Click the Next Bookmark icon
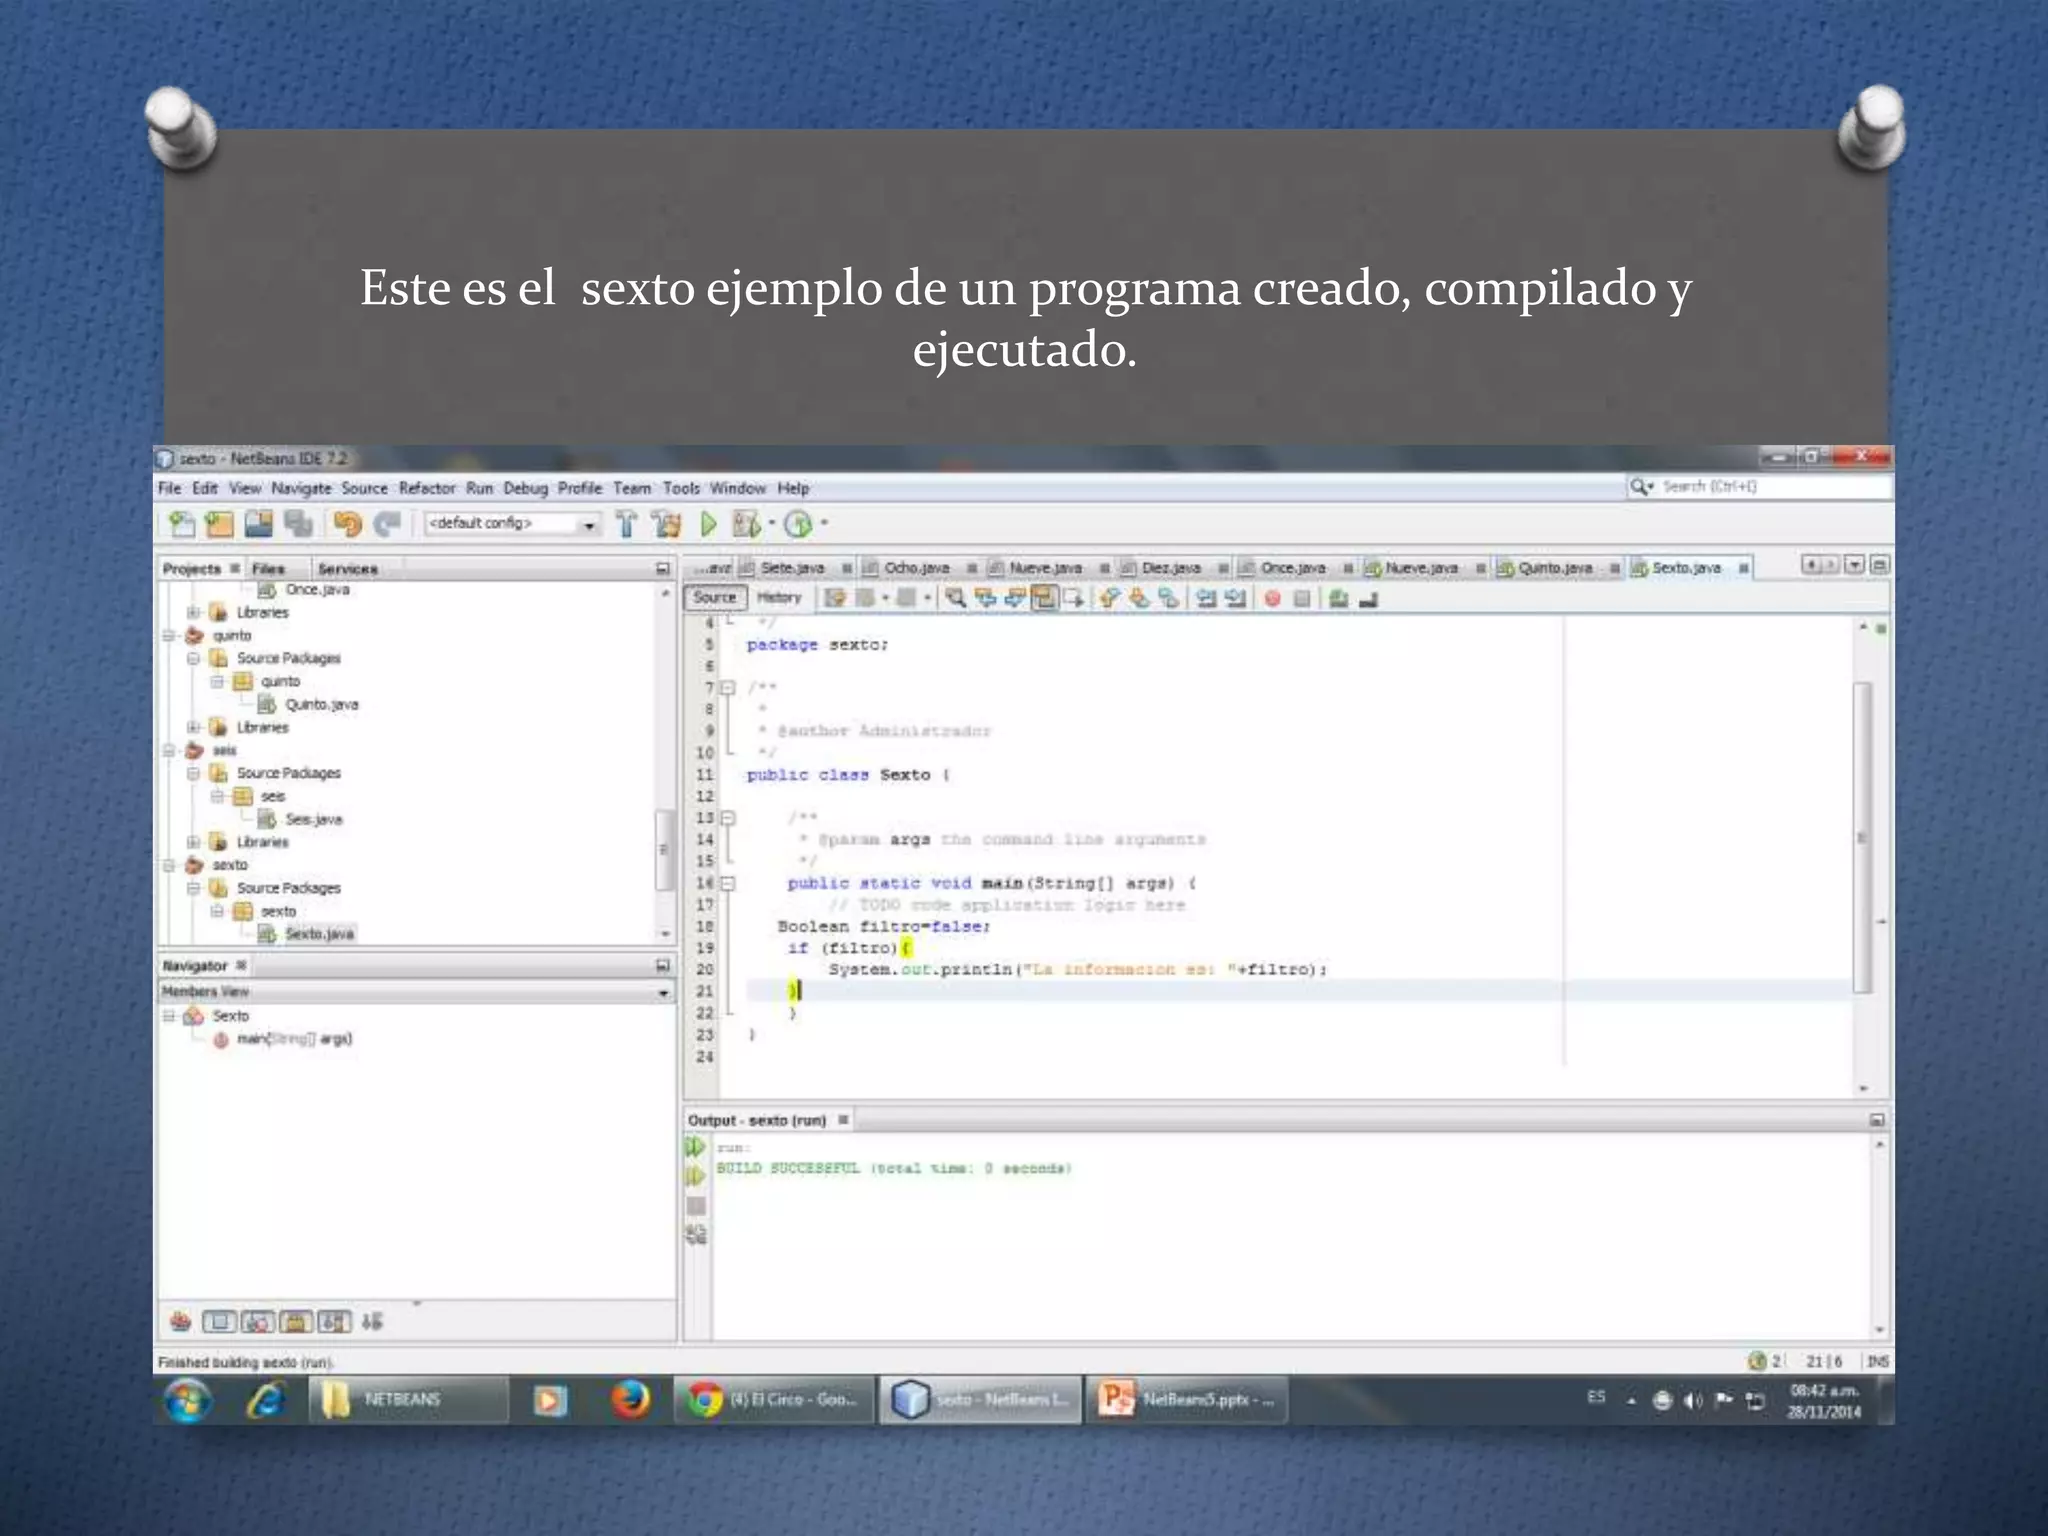Viewport: 2048px width, 1536px height. click(1138, 598)
